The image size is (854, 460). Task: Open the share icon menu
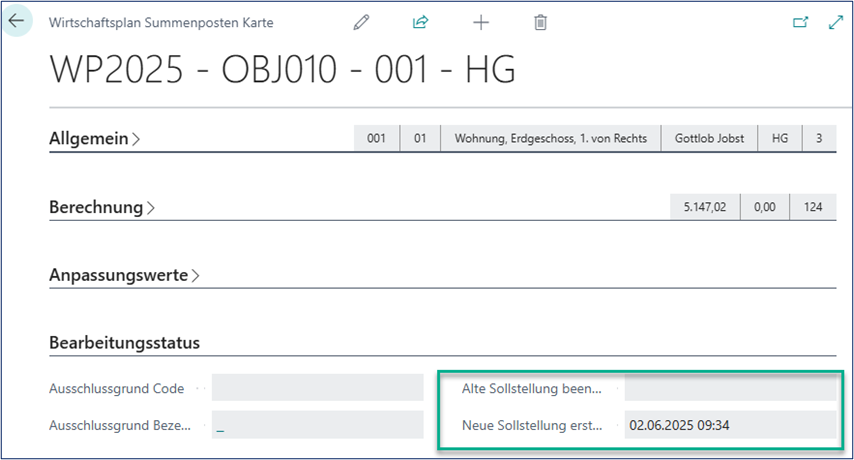[420, 22]
